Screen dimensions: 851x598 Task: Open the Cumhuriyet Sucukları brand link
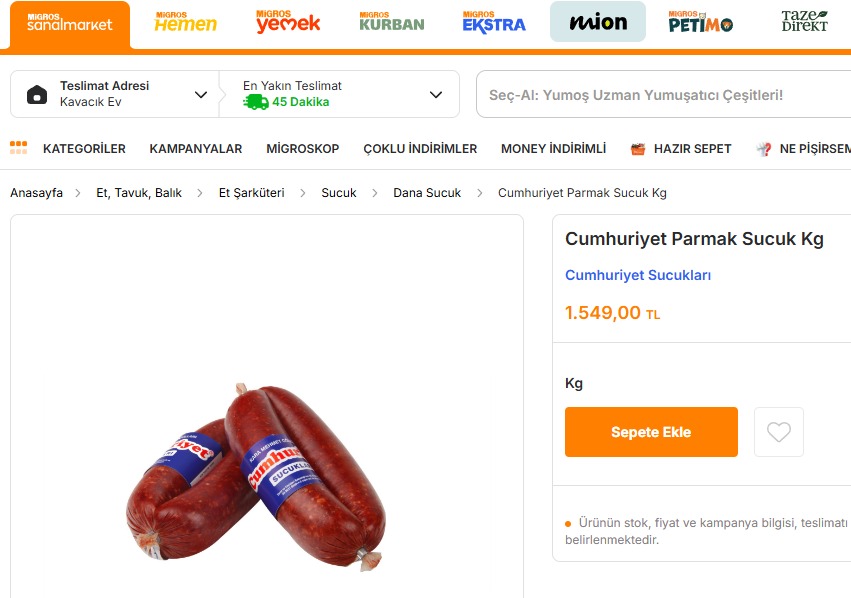[x=638, y=275]
